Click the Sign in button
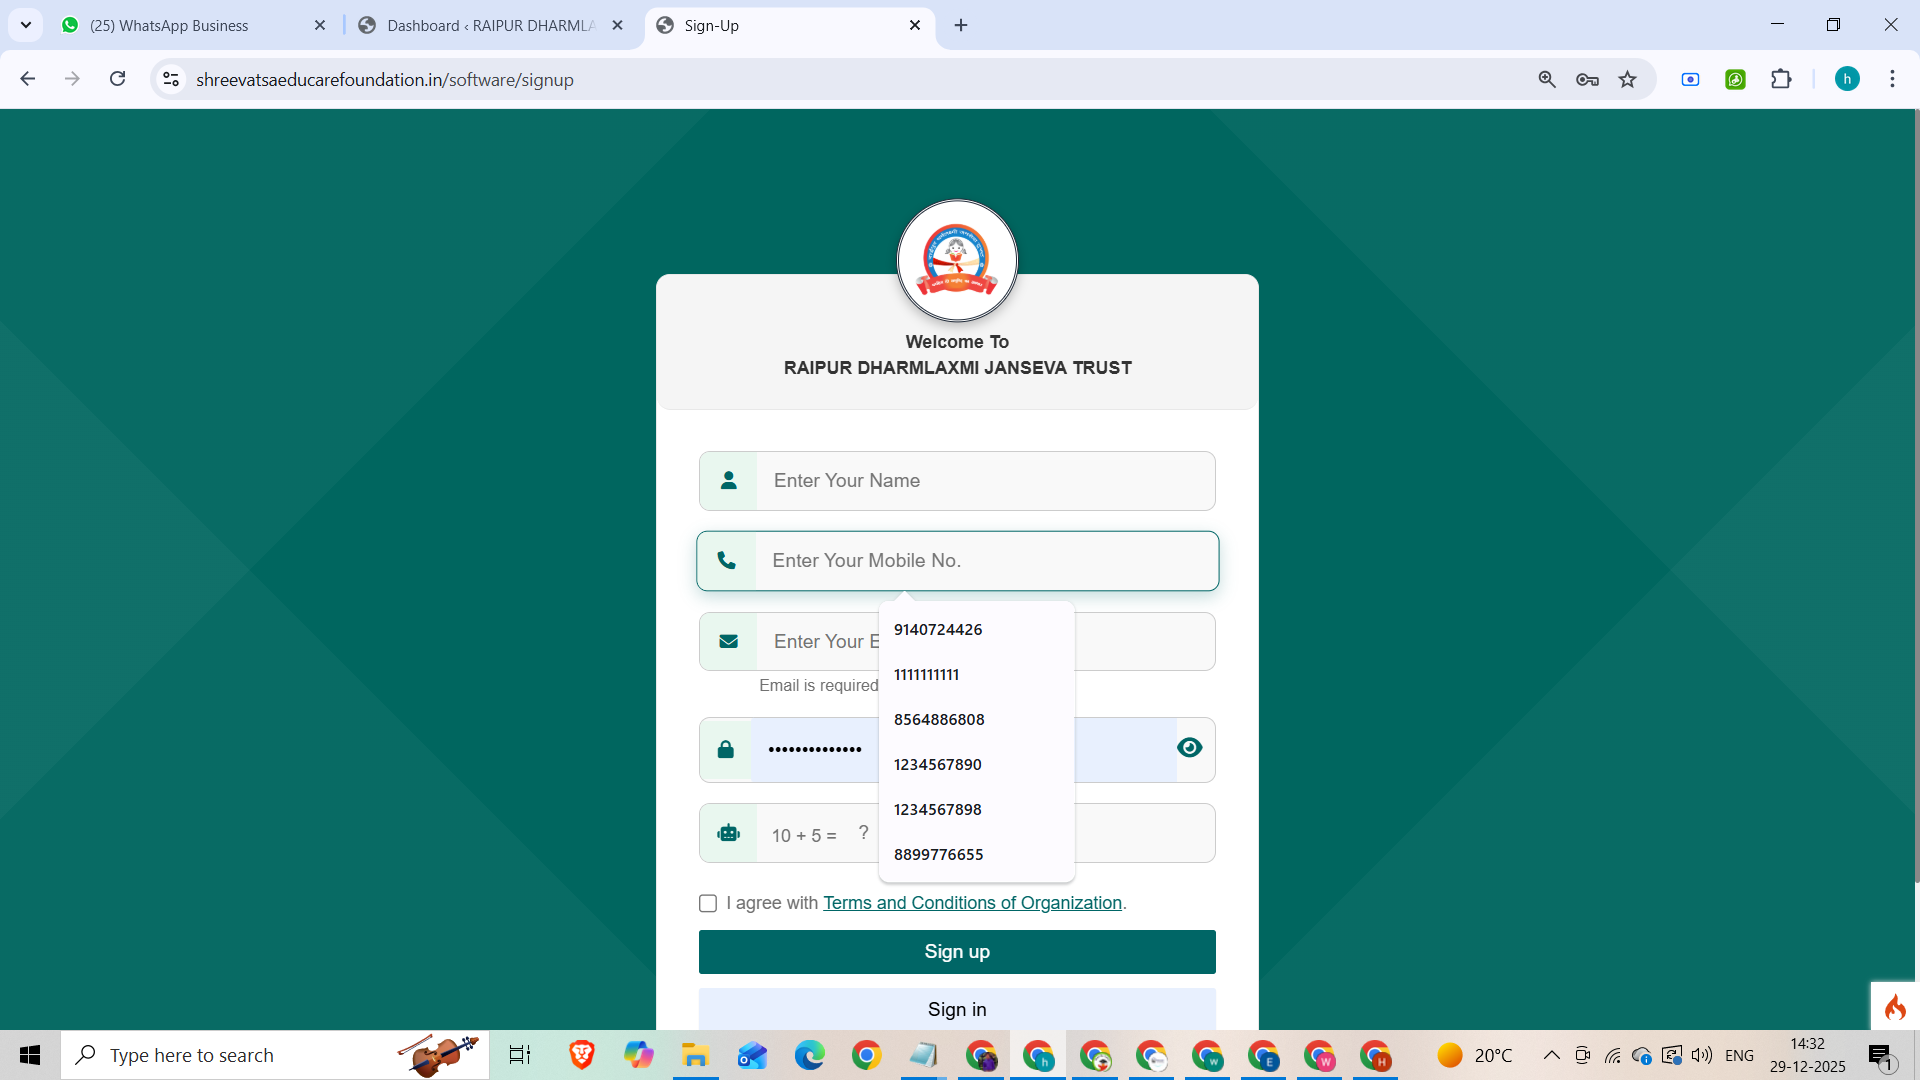 coord(957,1009)
